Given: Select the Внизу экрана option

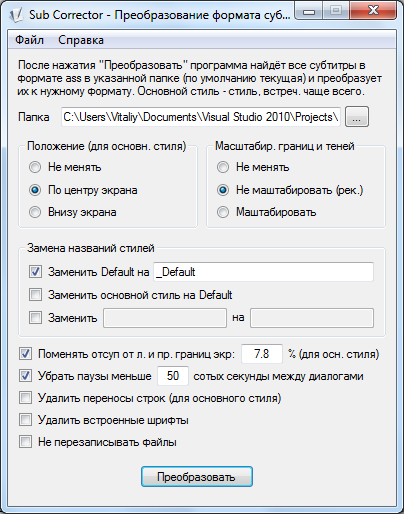Looking at the screenshot, I should [35, 212].
